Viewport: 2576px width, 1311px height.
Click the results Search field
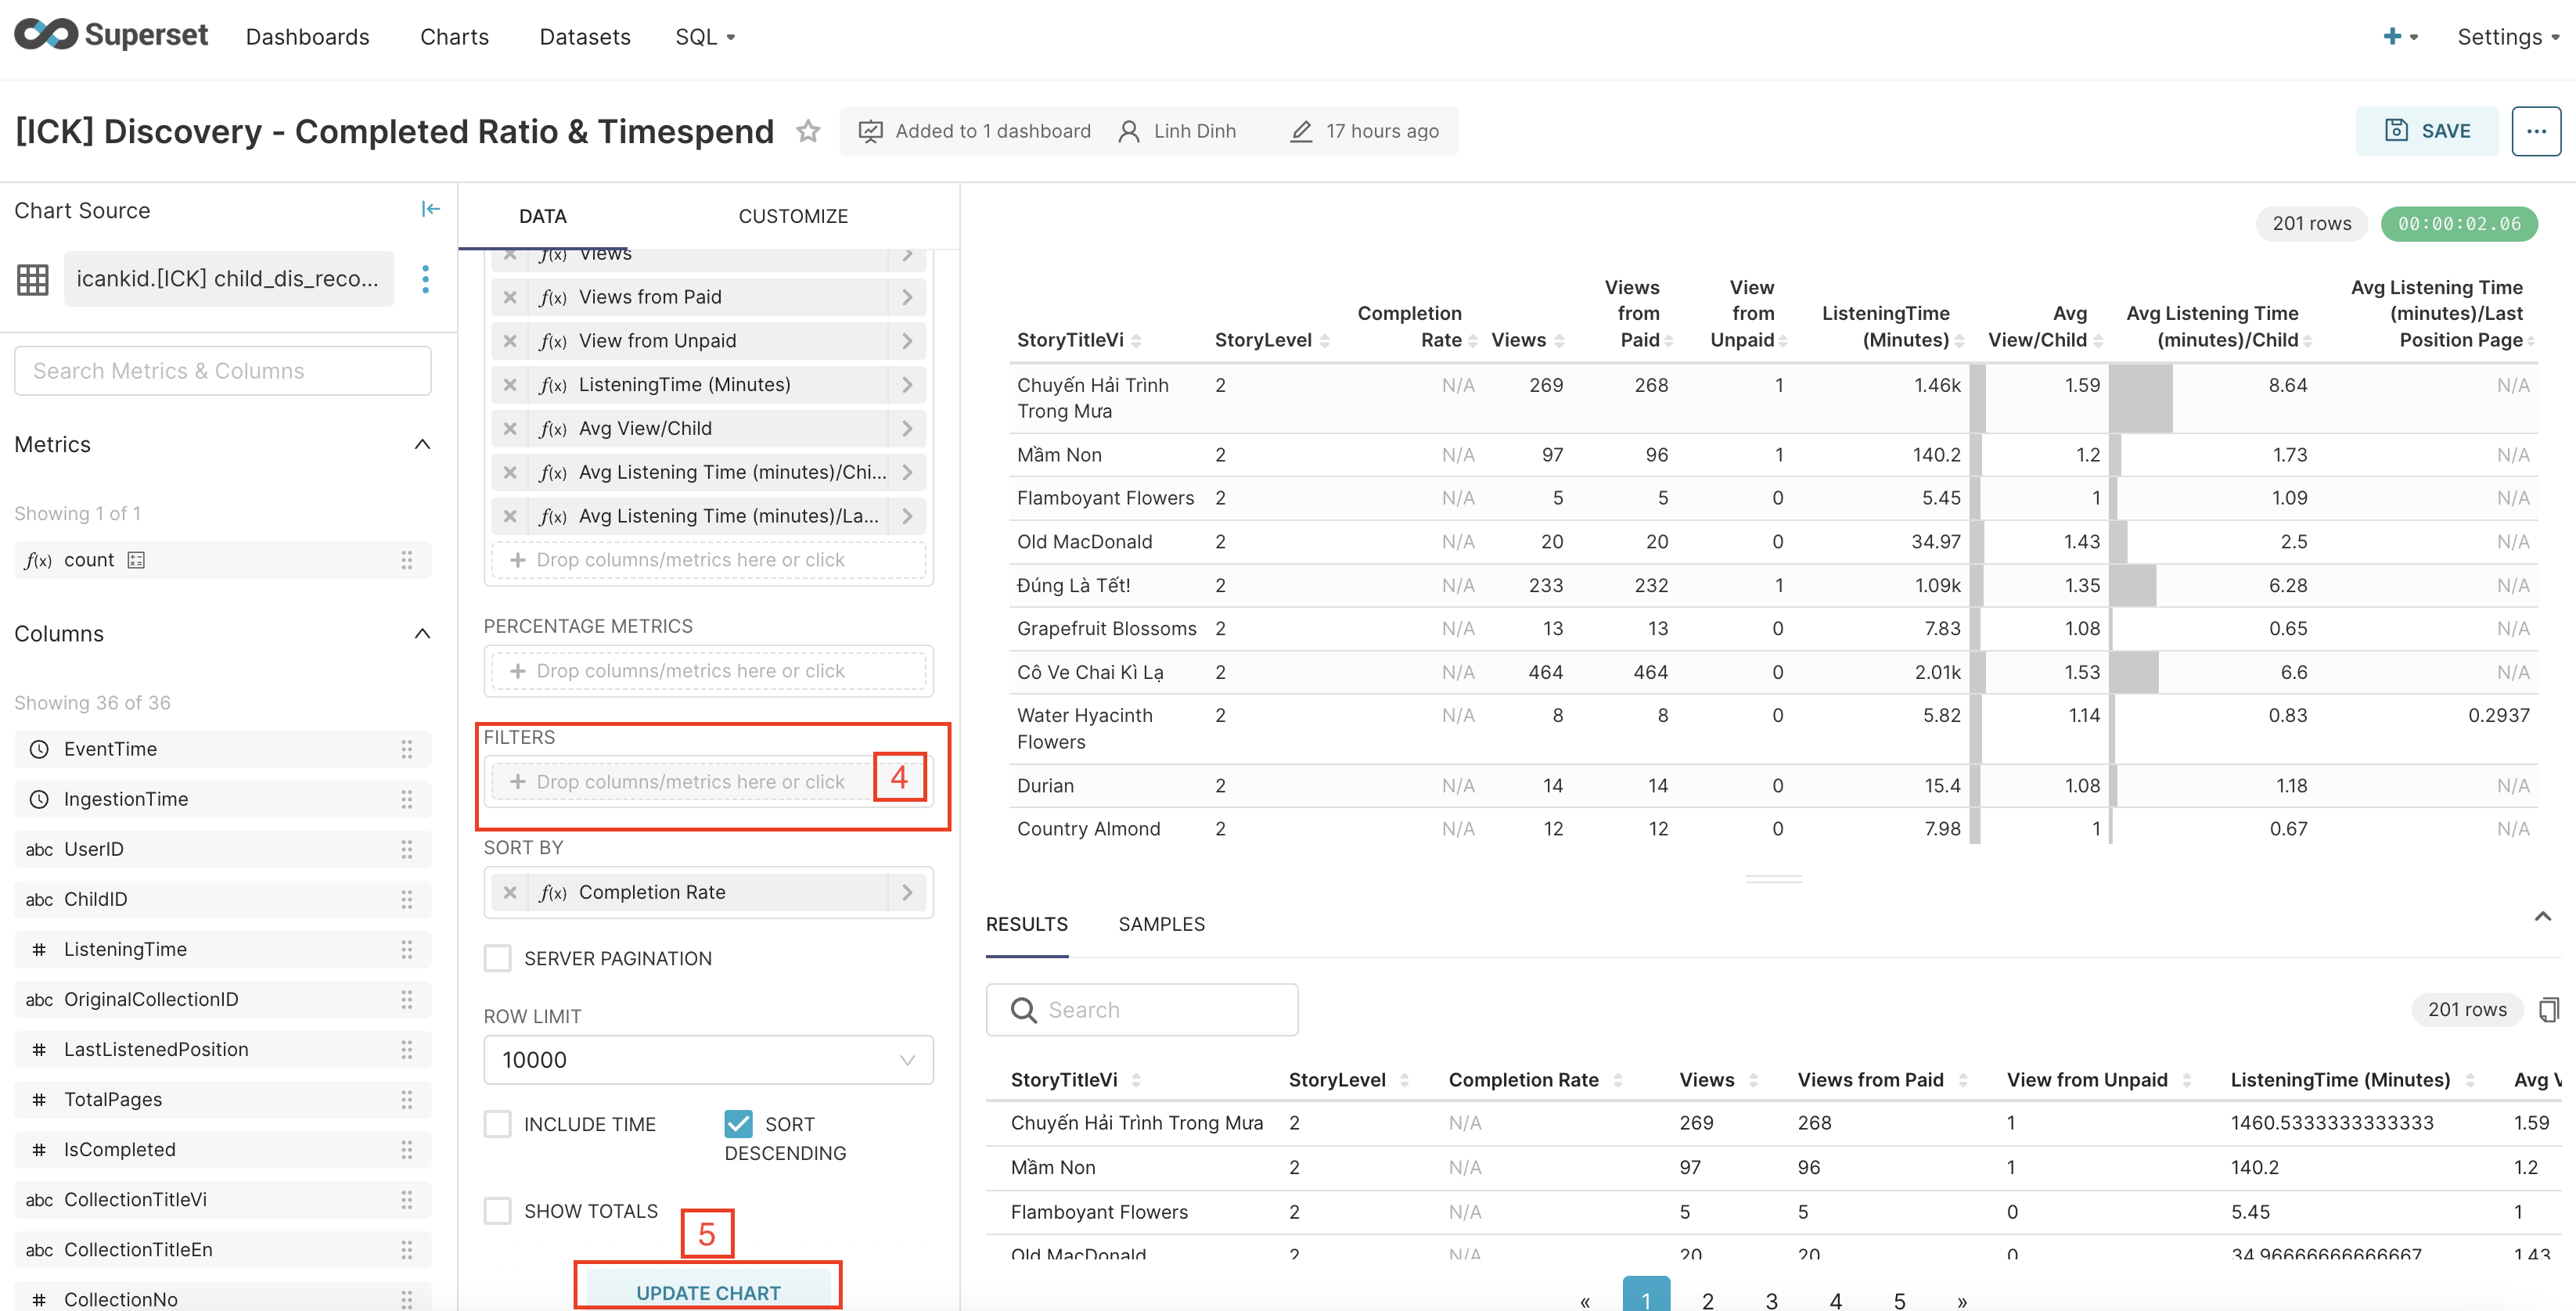click(1142, 1010)
